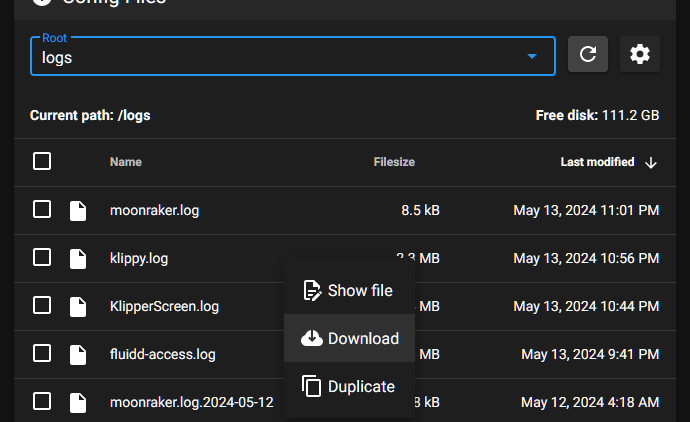Check the KlipperScreen.log checkbox

click(42, 305)
